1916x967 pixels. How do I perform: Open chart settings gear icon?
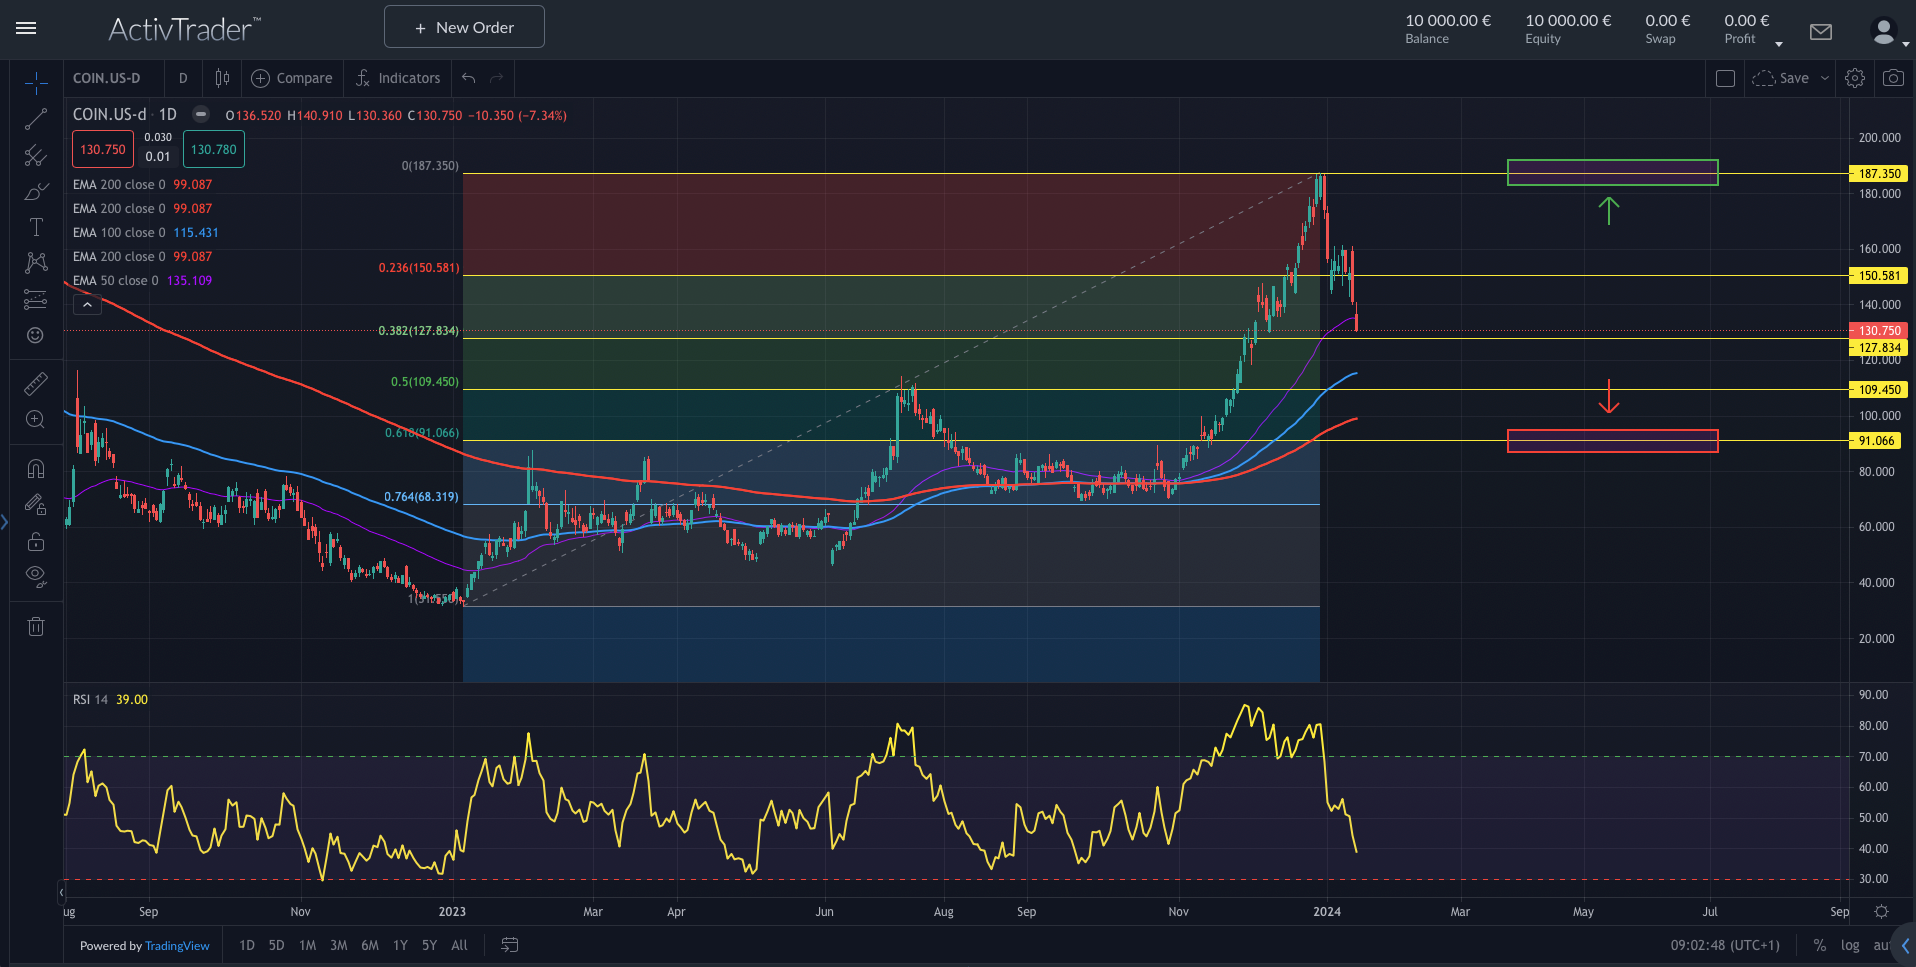(x=1855, y=78)
